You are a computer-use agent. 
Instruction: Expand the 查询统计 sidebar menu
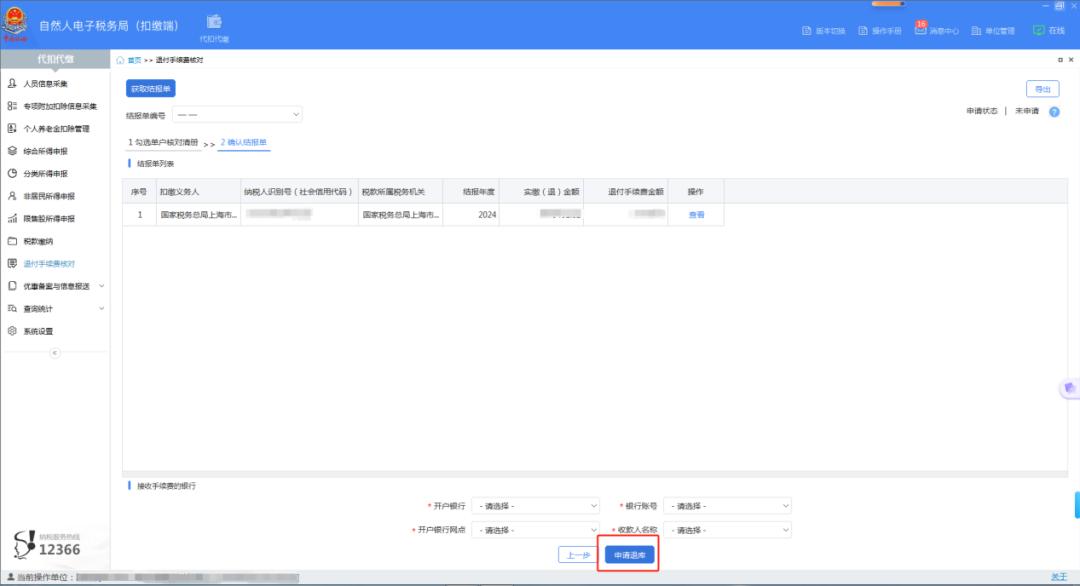tap(57, 309)
